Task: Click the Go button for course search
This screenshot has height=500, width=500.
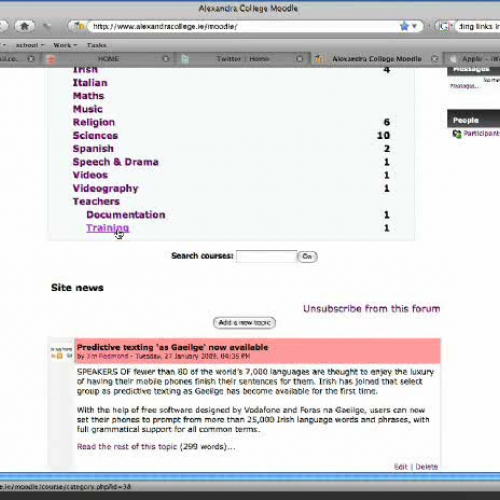Action: 307,256
